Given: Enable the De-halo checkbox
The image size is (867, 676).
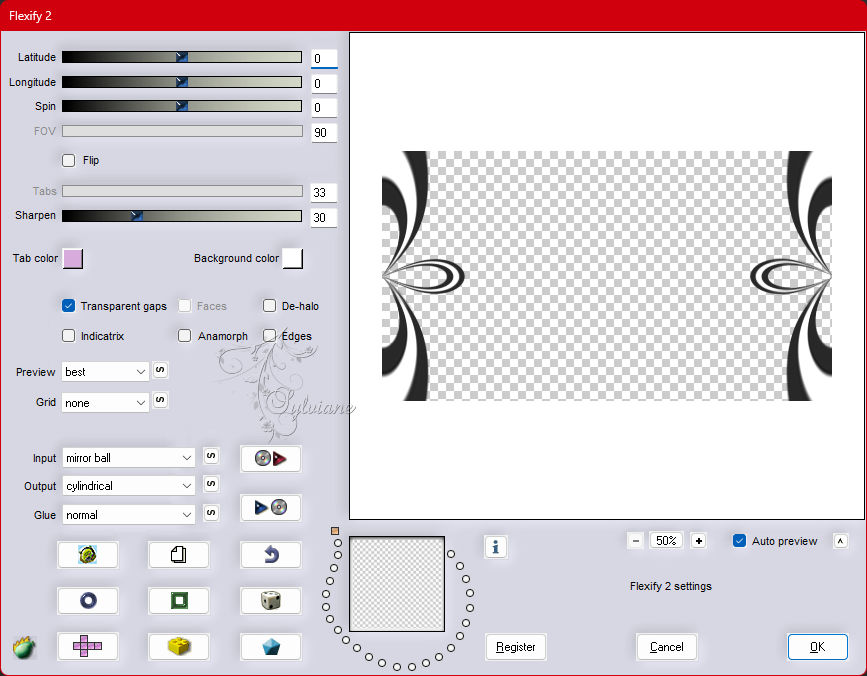Looking at the screenshot, I should [269, 306].
